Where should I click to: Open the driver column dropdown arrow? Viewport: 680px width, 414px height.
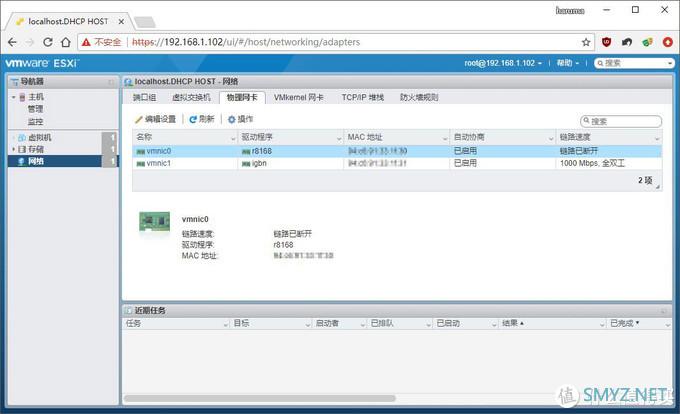[x=339, y=138]
